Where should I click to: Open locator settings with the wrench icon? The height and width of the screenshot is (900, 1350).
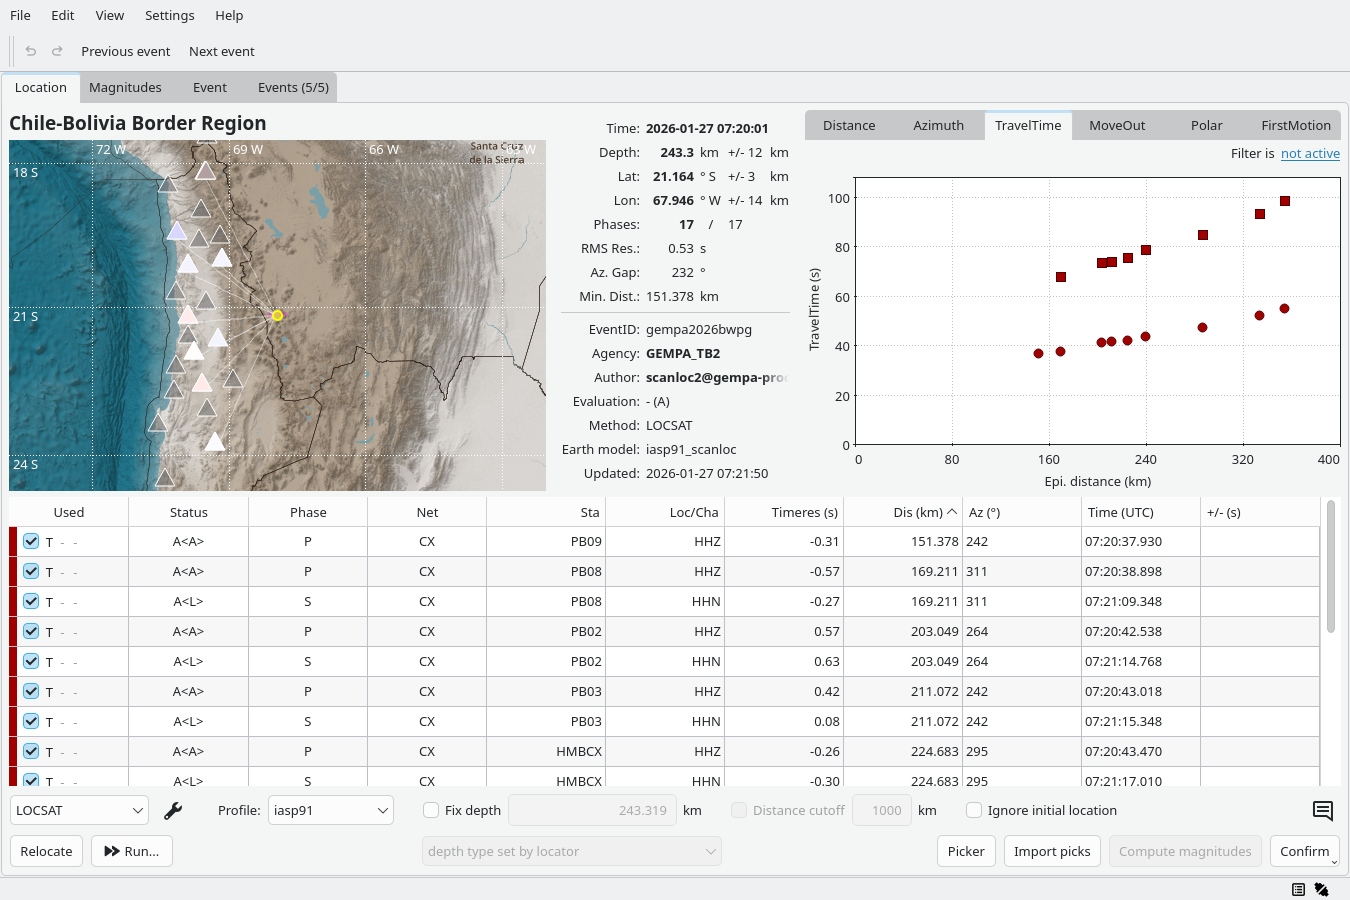point(173,811)
